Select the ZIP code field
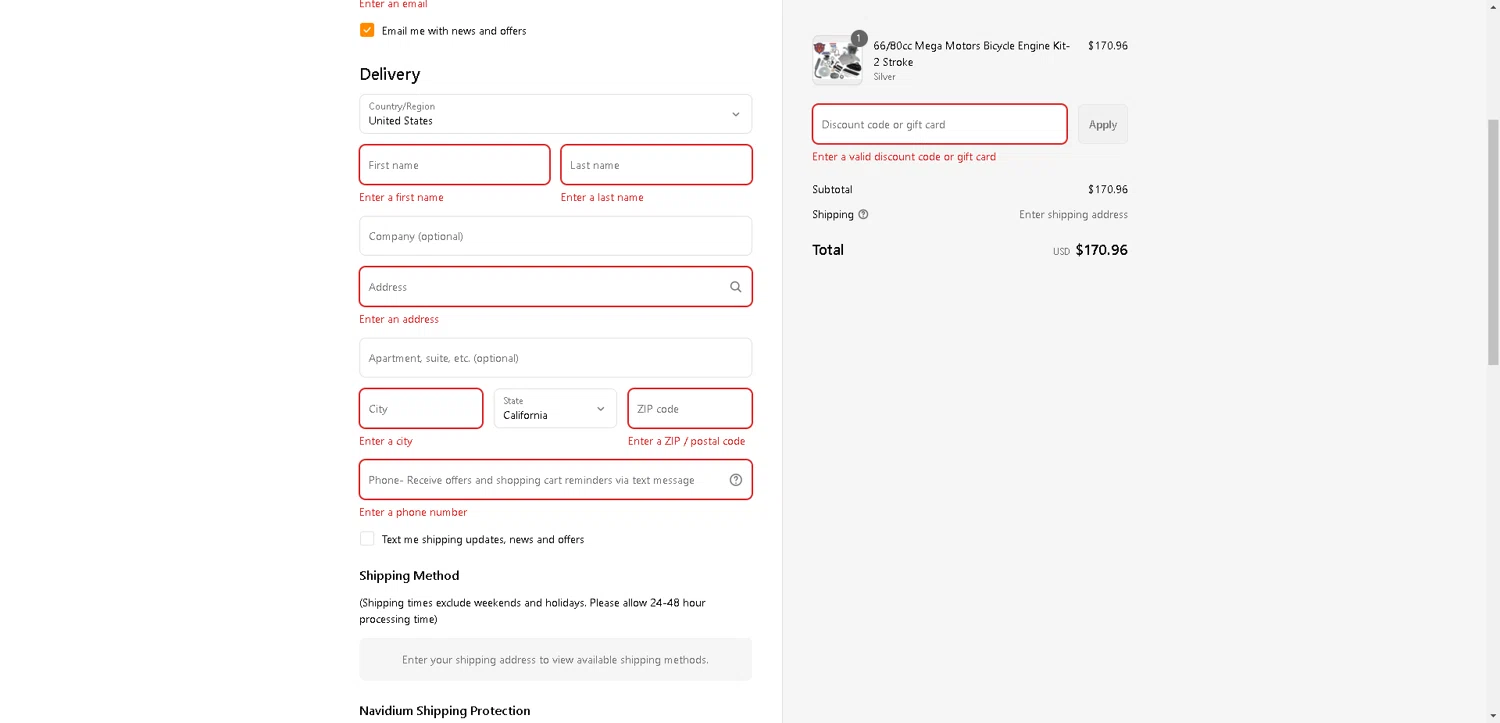This screenshot has height=723, width=1500. [689, 409]
